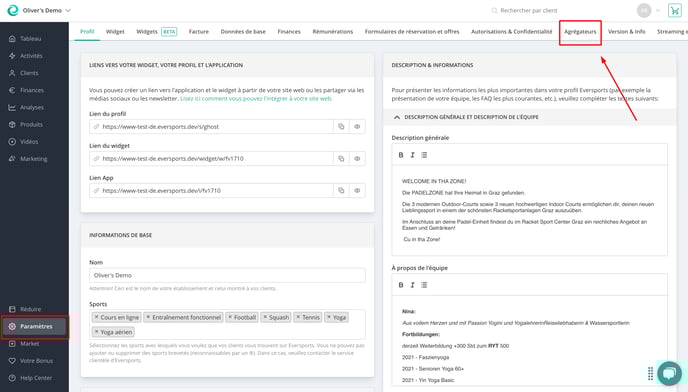Viewport: 688px width, 392px height.
Task: Copy the Lien du widget URL
Action: [x=341, y=158]
